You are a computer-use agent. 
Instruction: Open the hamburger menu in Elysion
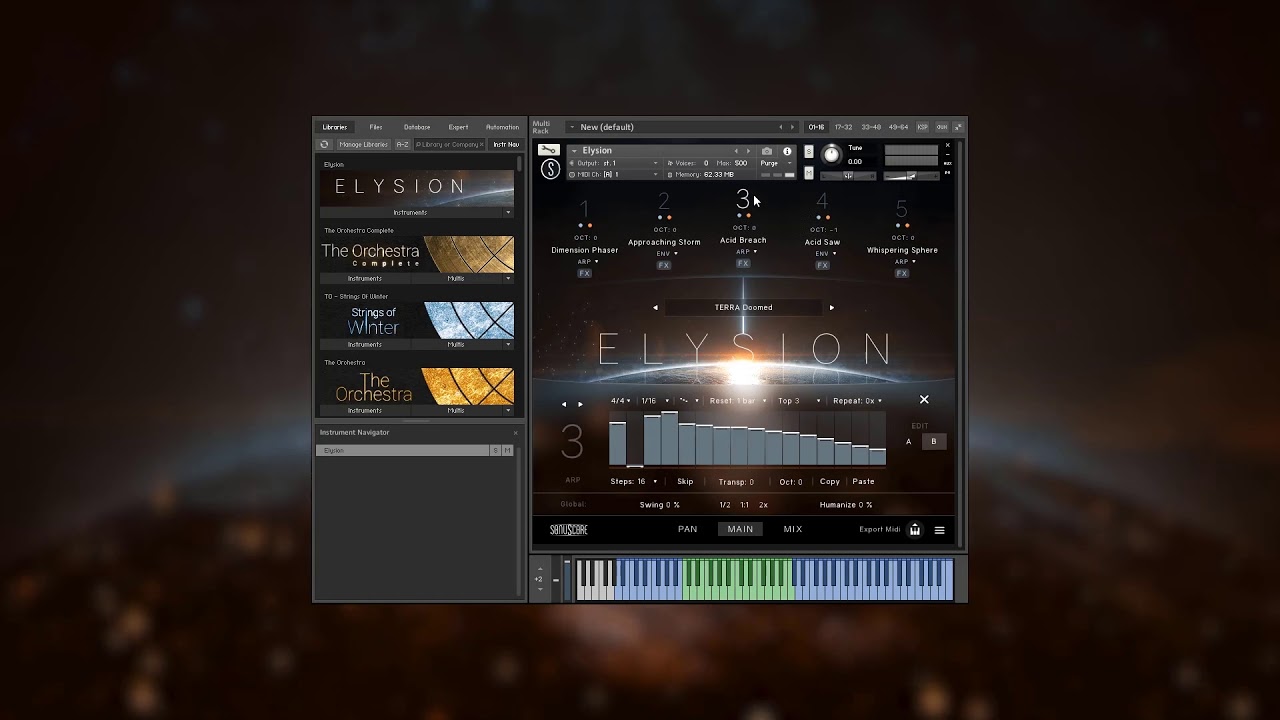939,530
